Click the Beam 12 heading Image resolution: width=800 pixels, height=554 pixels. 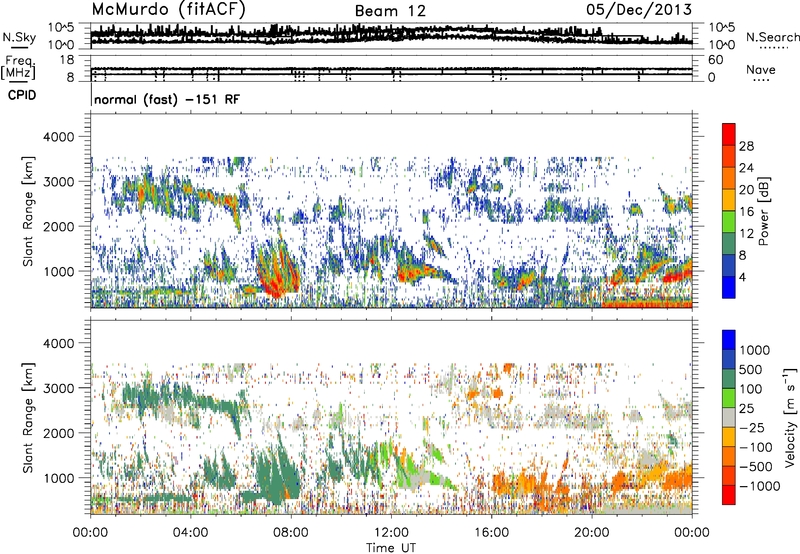pyautogui.click(x=390, y=11)
